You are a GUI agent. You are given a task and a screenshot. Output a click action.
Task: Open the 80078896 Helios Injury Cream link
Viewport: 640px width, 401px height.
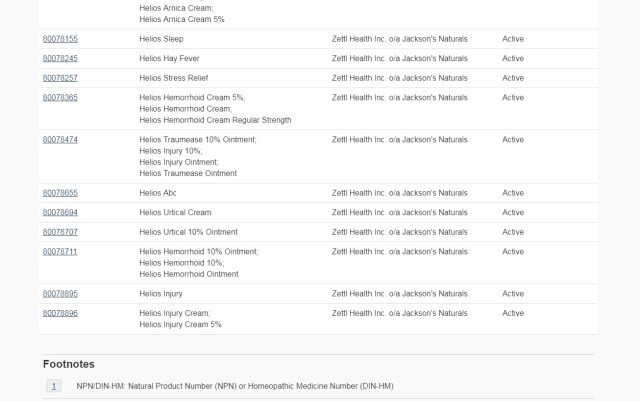(x=60, y=314)
